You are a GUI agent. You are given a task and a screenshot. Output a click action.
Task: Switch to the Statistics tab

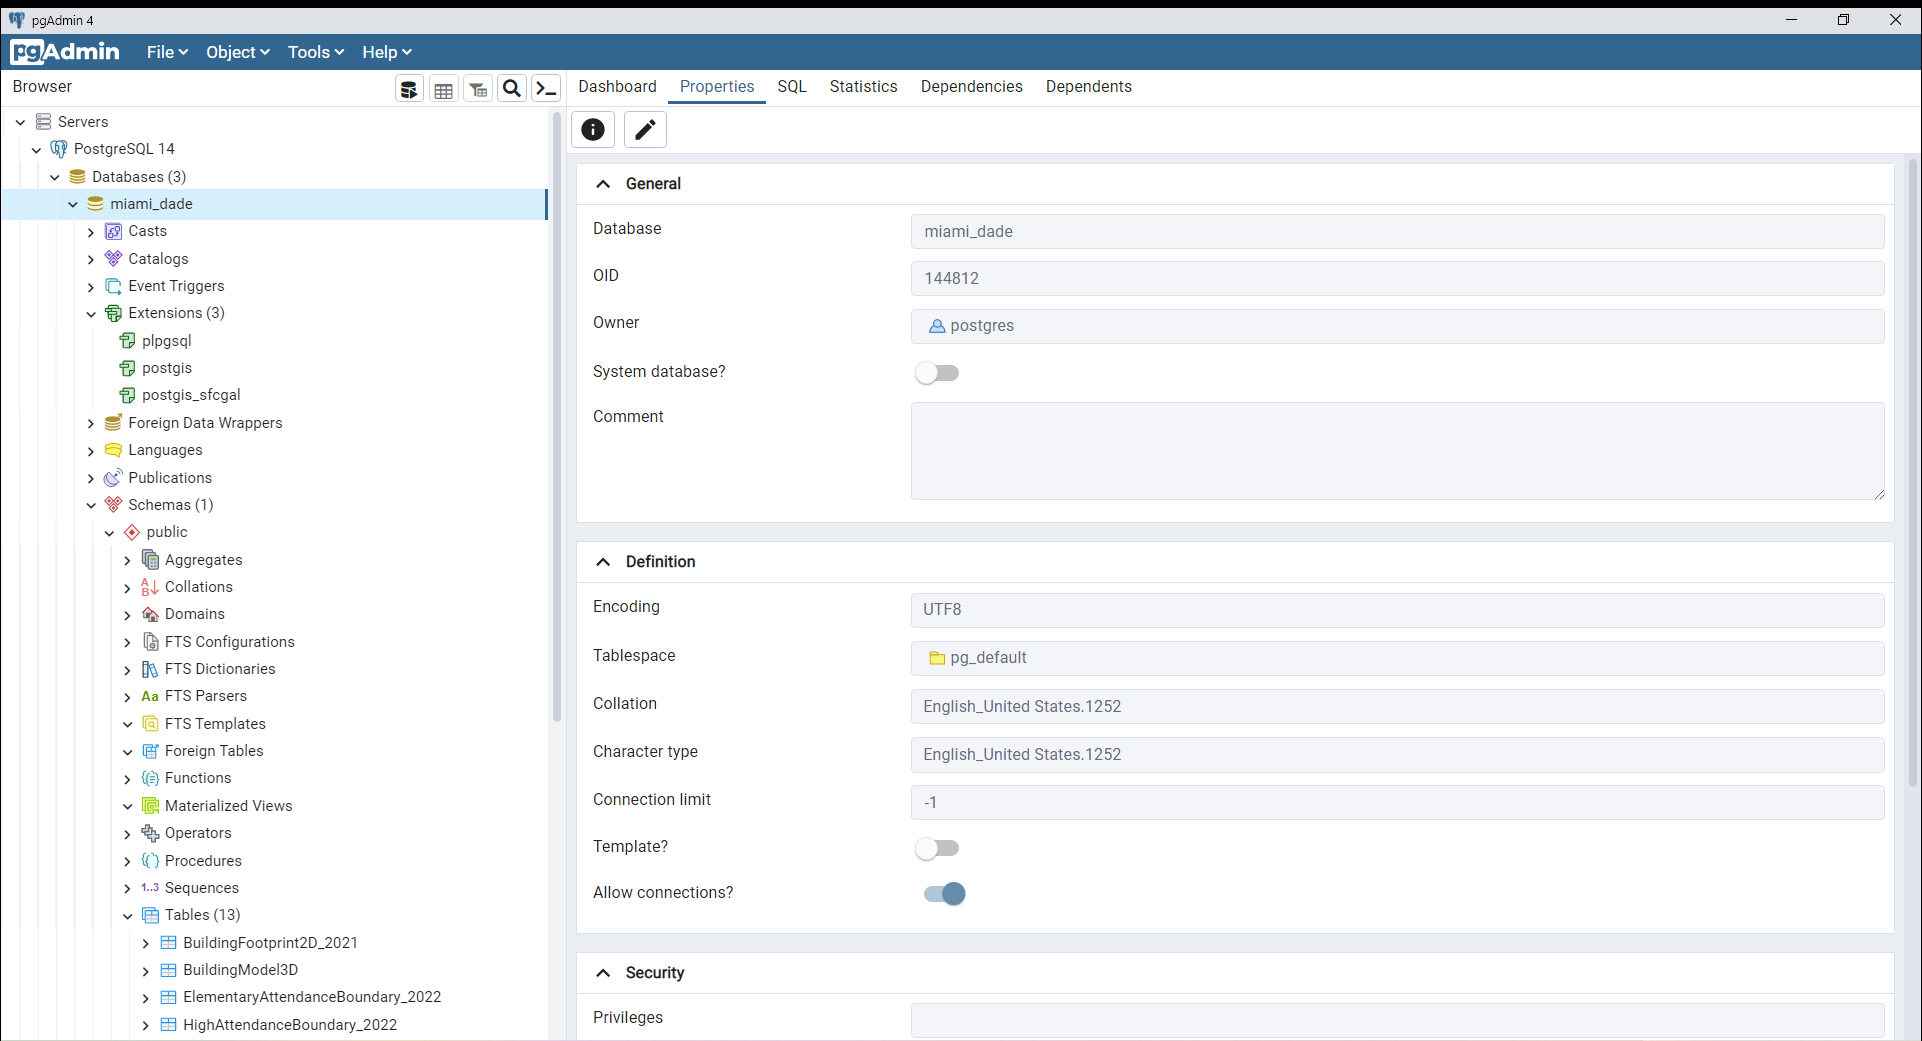point(863,86)
